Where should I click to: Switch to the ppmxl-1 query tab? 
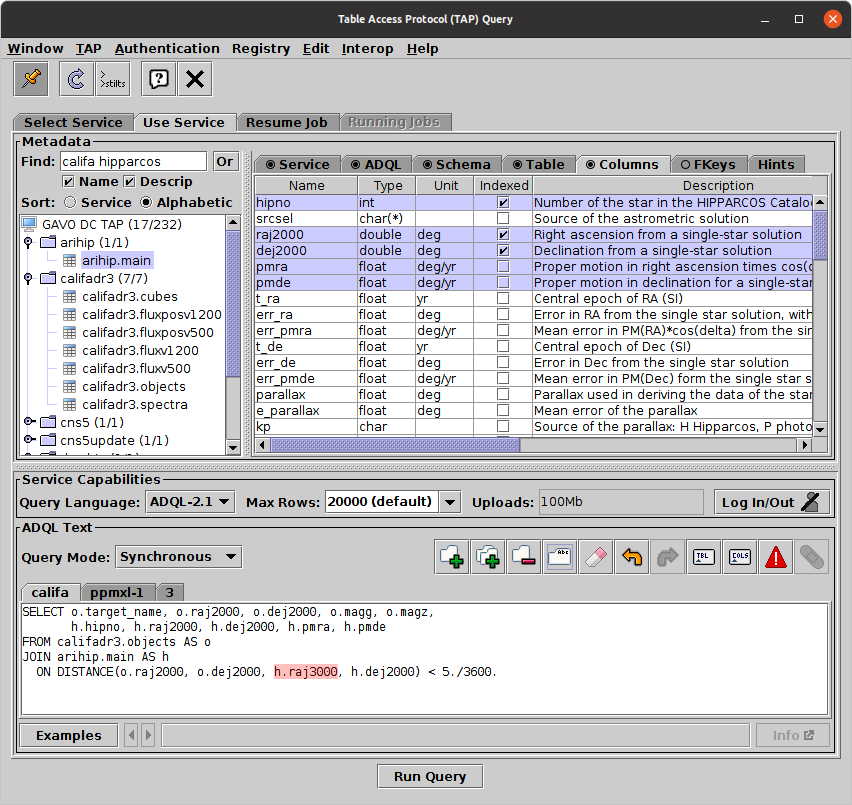tap(117, 592)
